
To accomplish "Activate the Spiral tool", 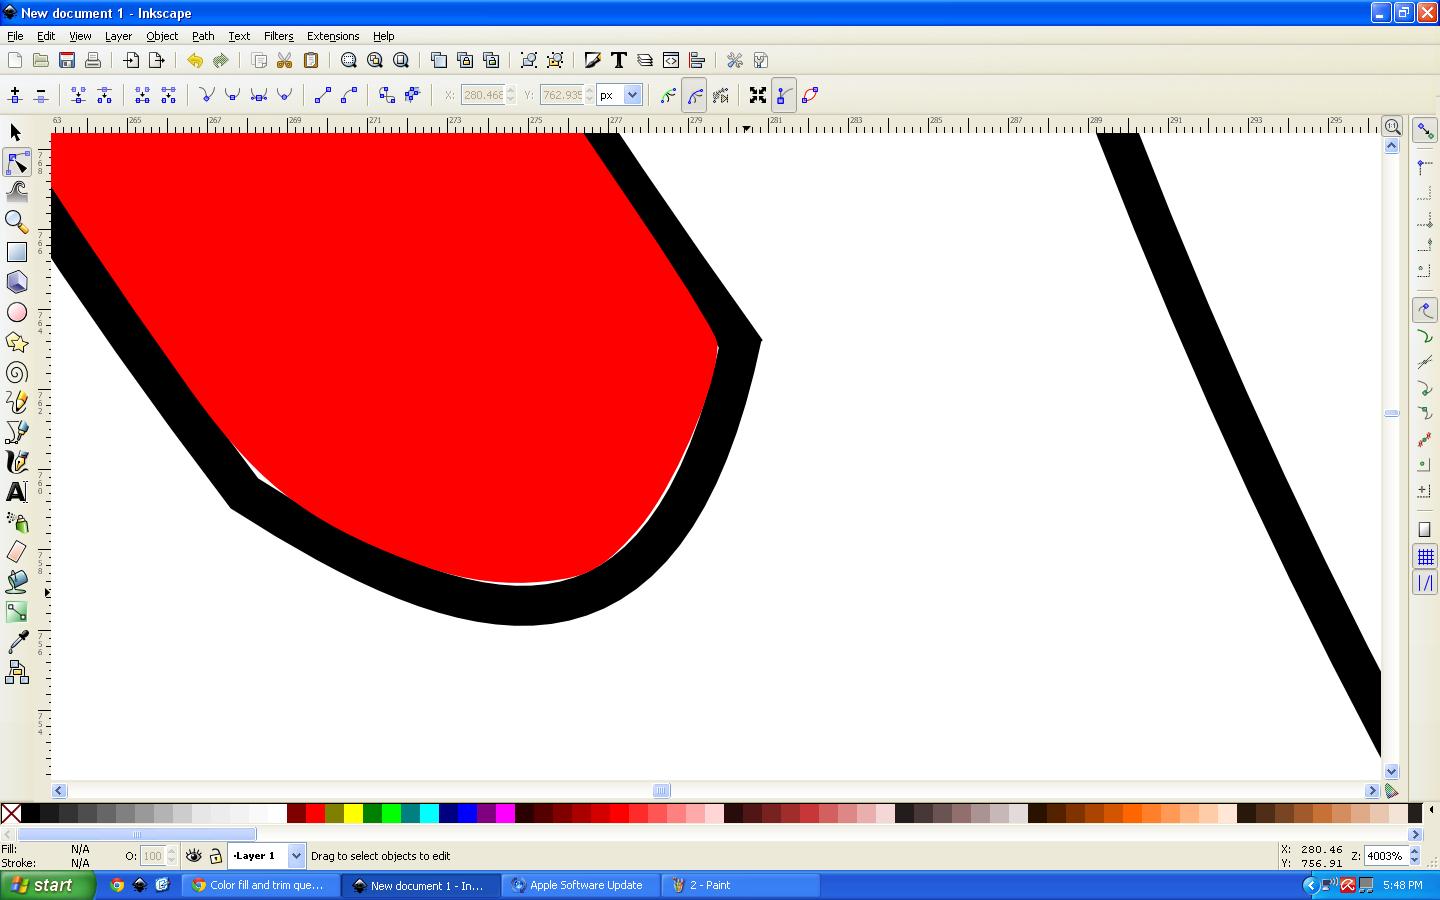I will pyautogui.click(x=16, y=373).
